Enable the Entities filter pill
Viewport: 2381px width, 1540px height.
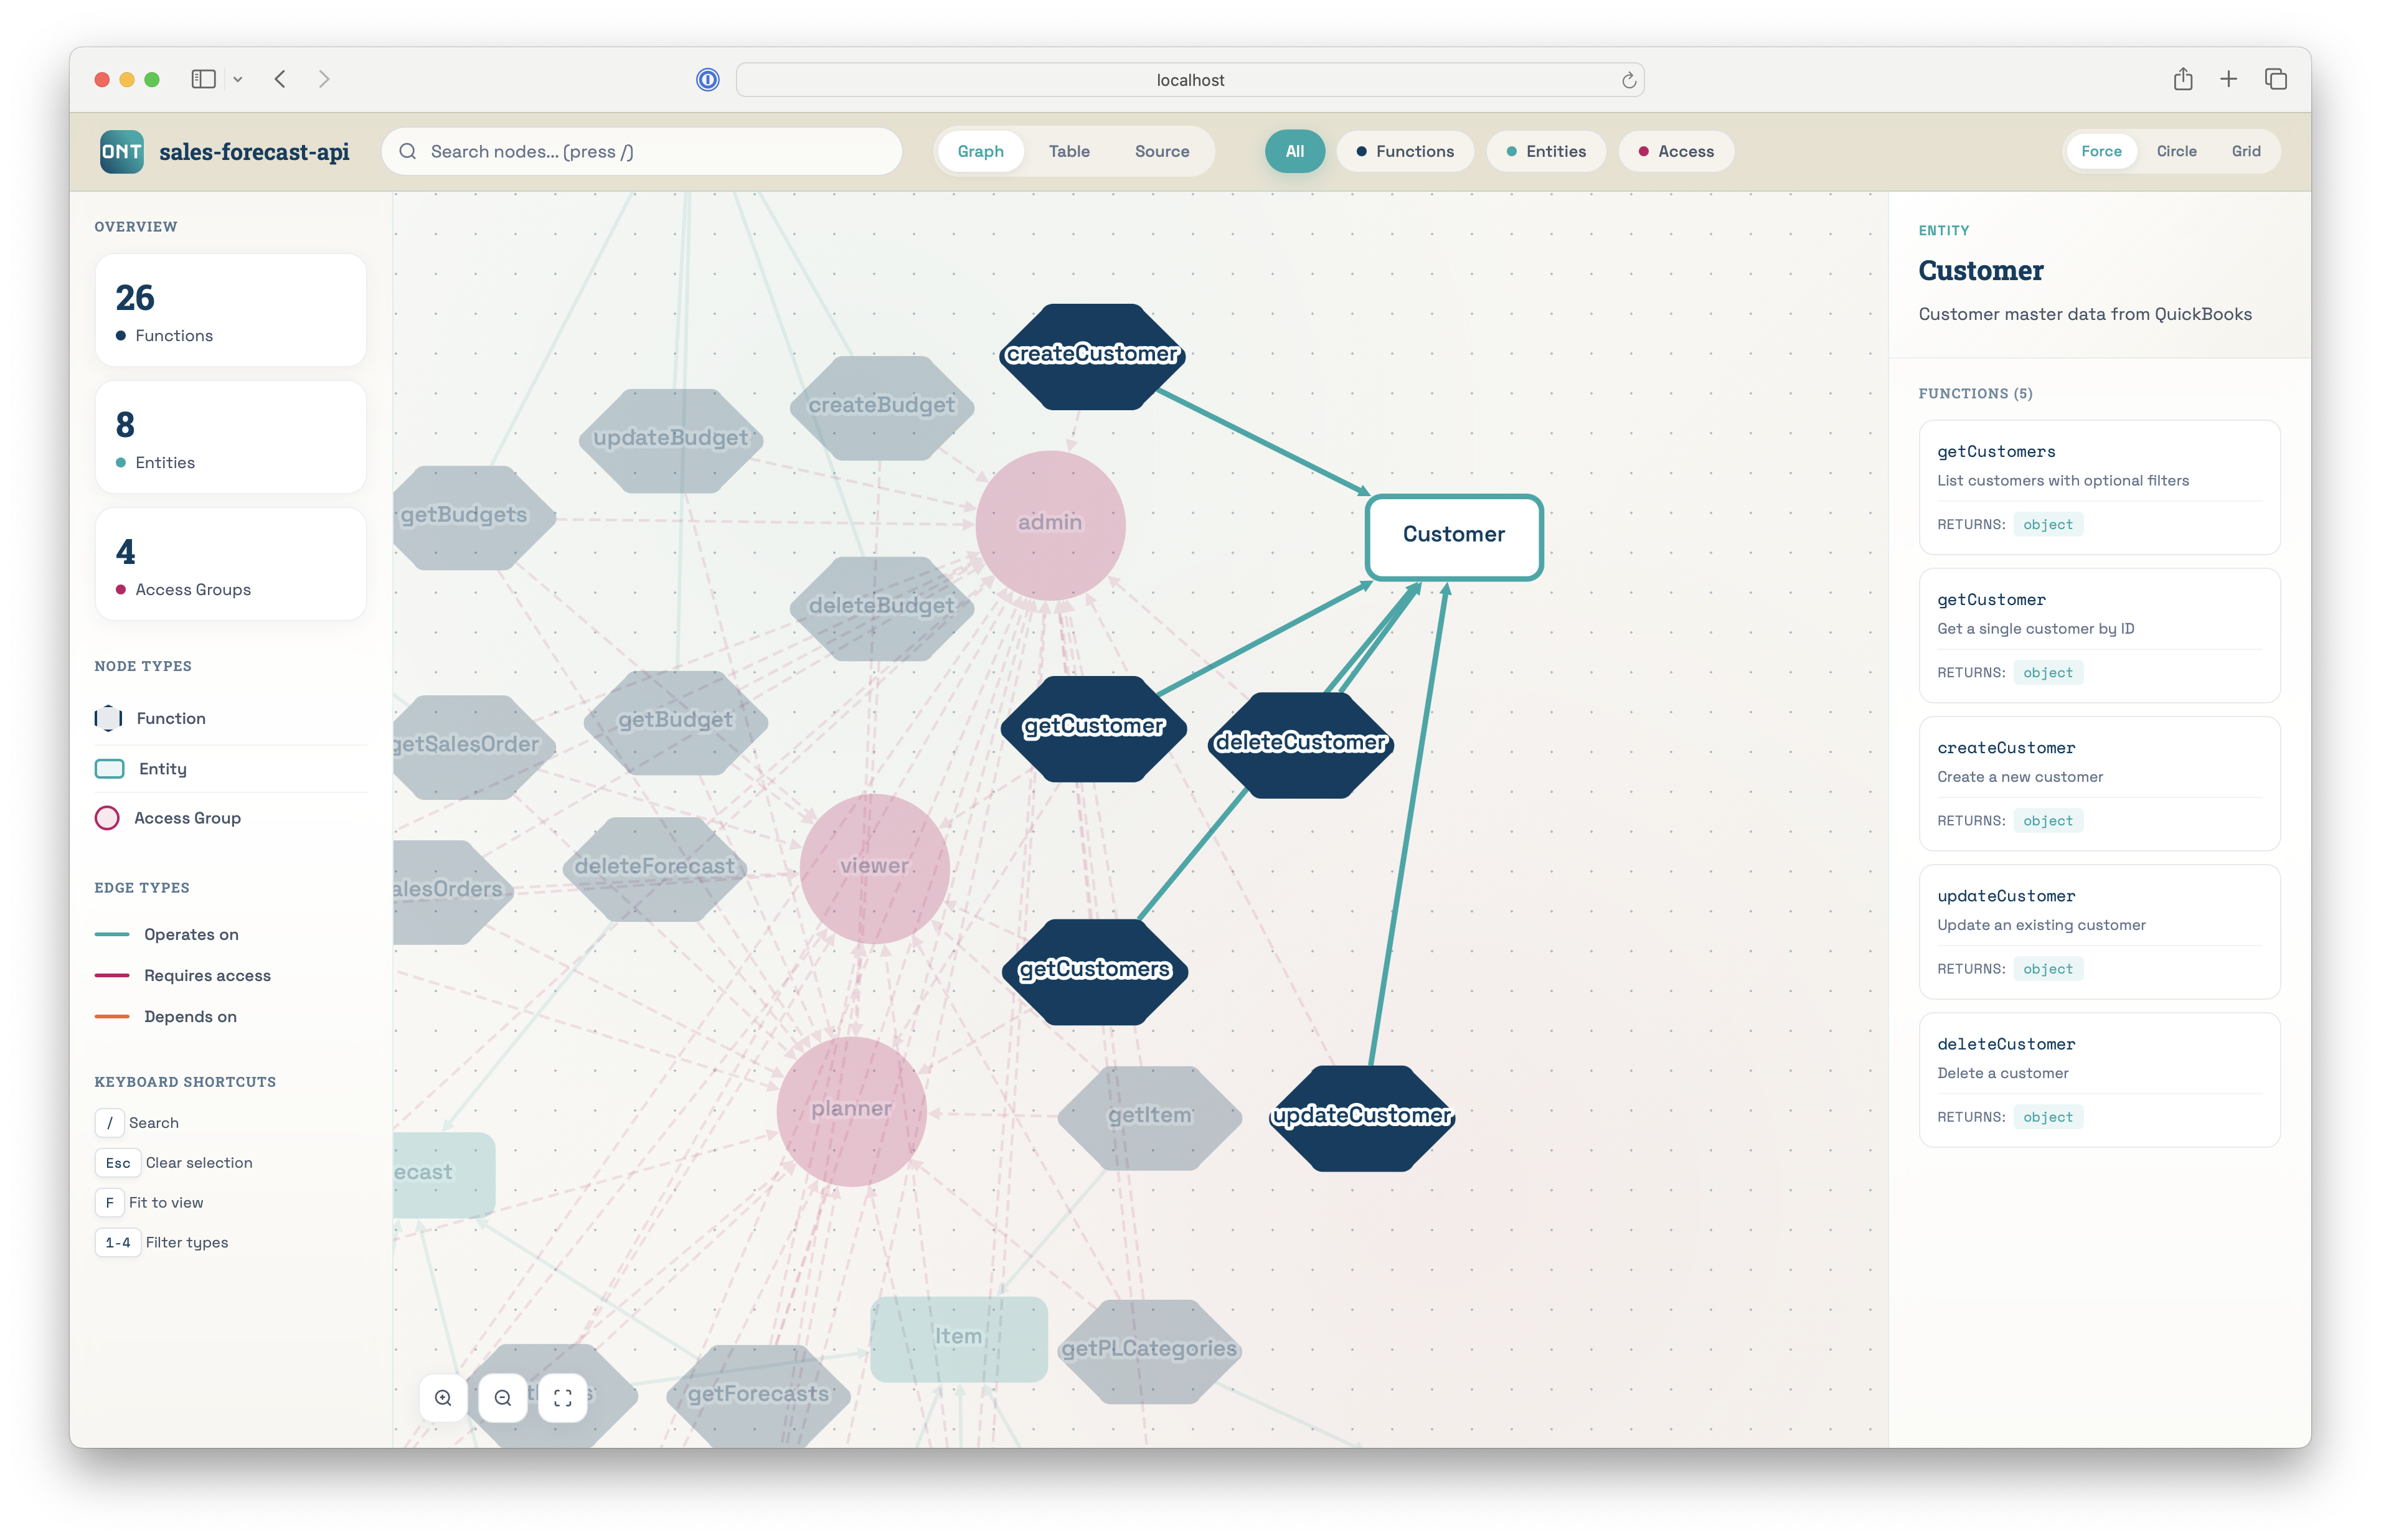pyautogui.click(x=1546, y=151)
